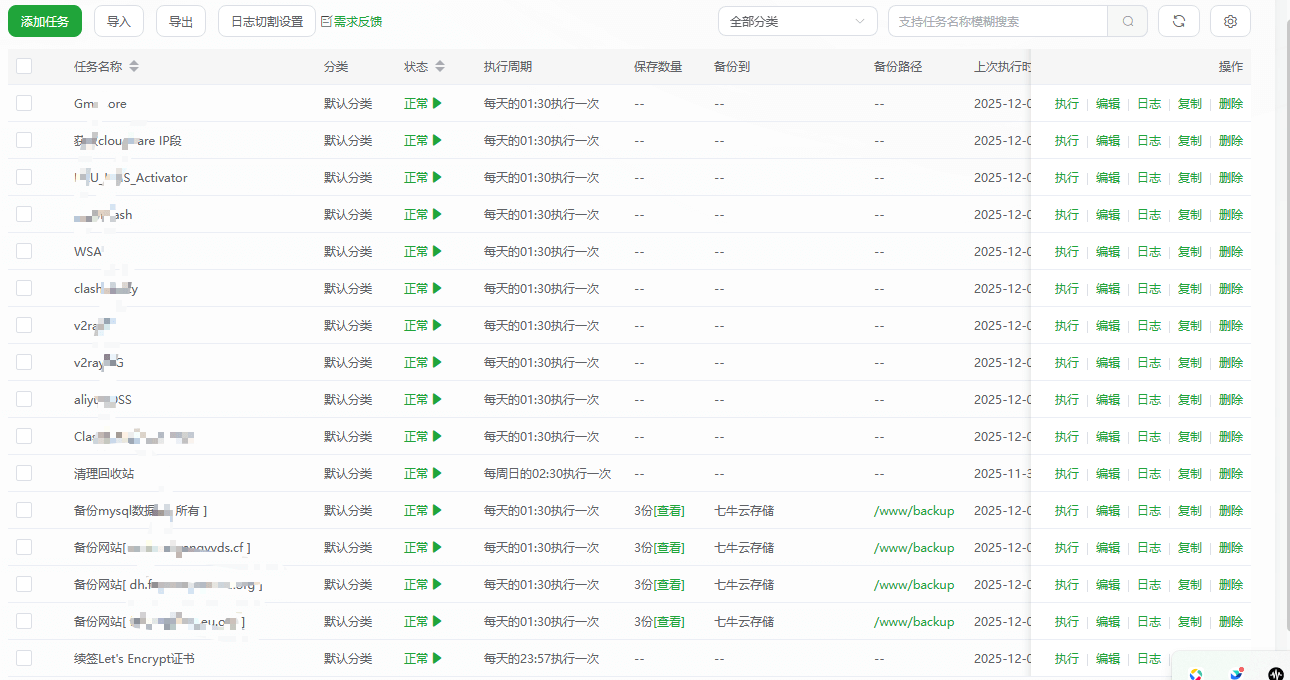Click the refresh list icon
This screenshot has height=680, width=1290.
coord(1178,21)
